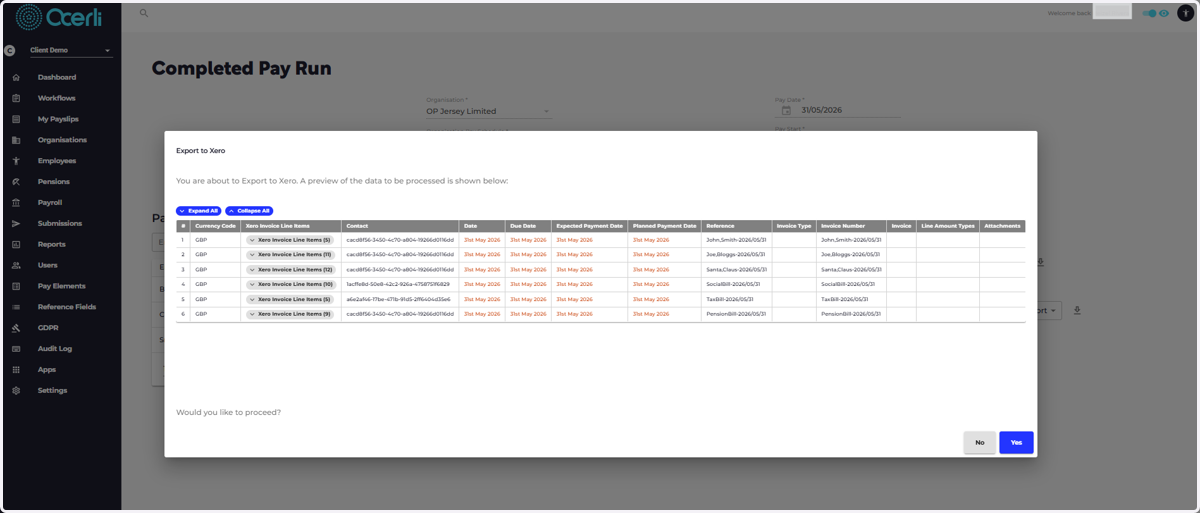Click the Currency Code column header
Image resolution: width=1200 pixels, height=513 pixels.
[x=216, y=226]
